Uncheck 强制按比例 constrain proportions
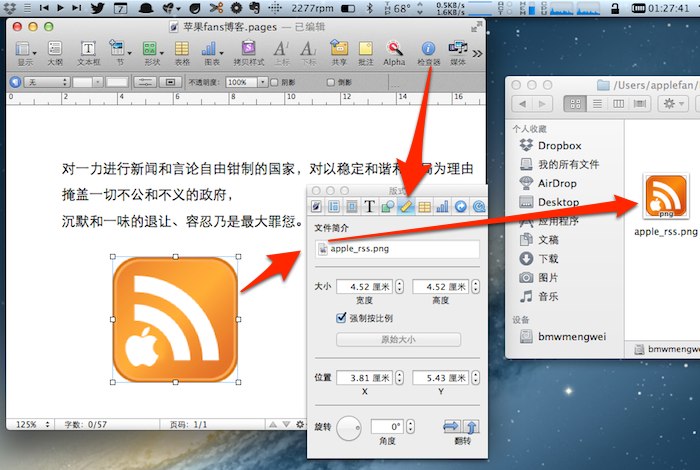 click(341, 318)
